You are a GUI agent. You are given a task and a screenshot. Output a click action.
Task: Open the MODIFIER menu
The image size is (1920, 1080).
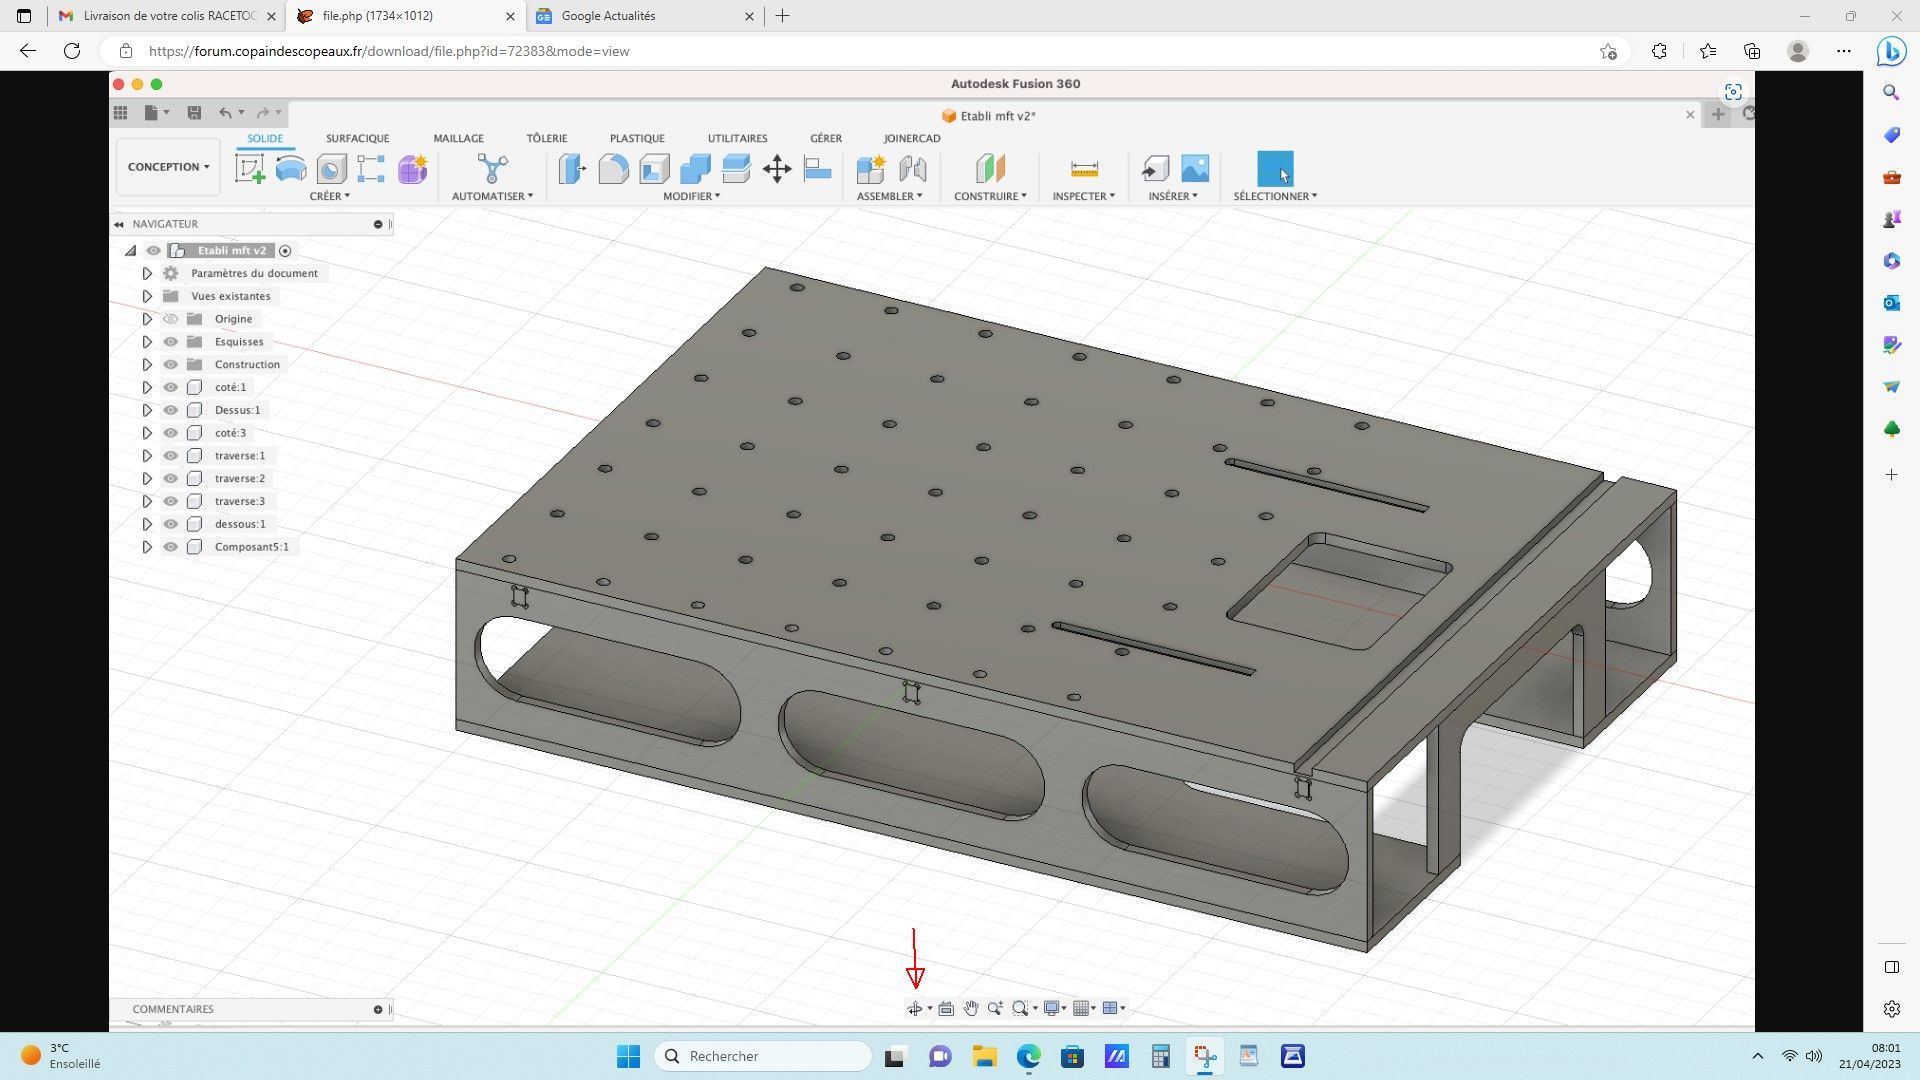click(x=691, y=196)
